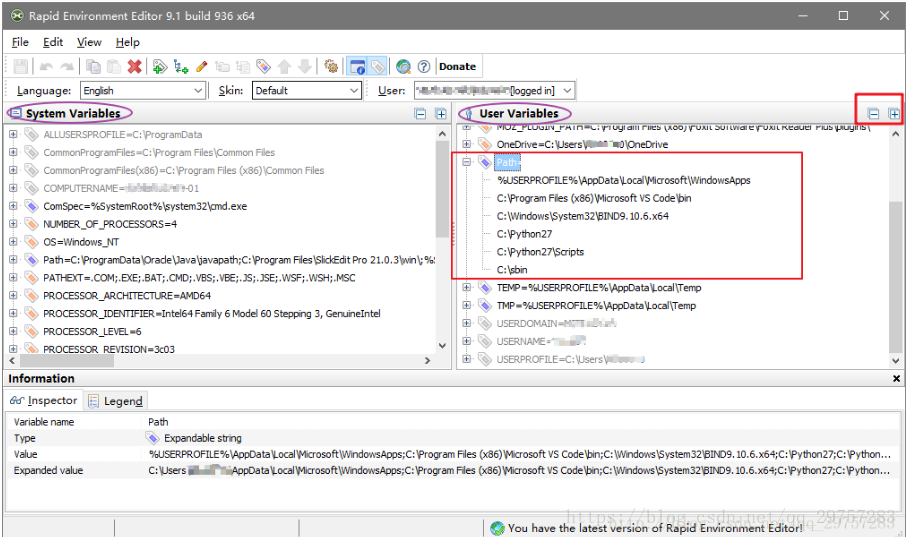This screenshot has width=907, height=537.
Task: Click the pencil Edit icon
Action: click(x=201, y=67)
